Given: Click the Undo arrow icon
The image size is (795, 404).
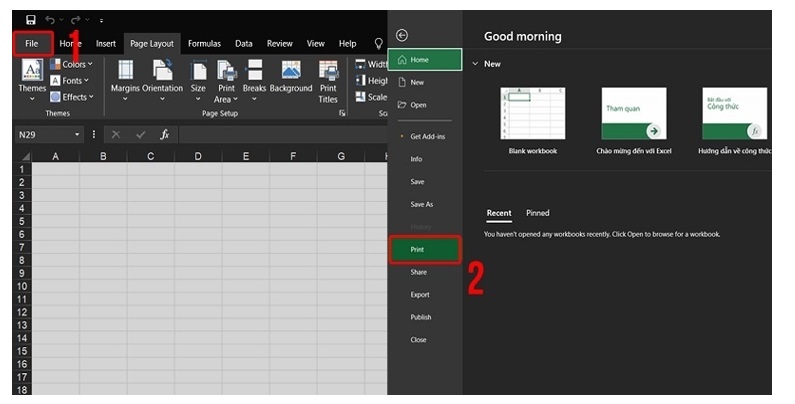Looking at the screenshot, I should 52,19.
